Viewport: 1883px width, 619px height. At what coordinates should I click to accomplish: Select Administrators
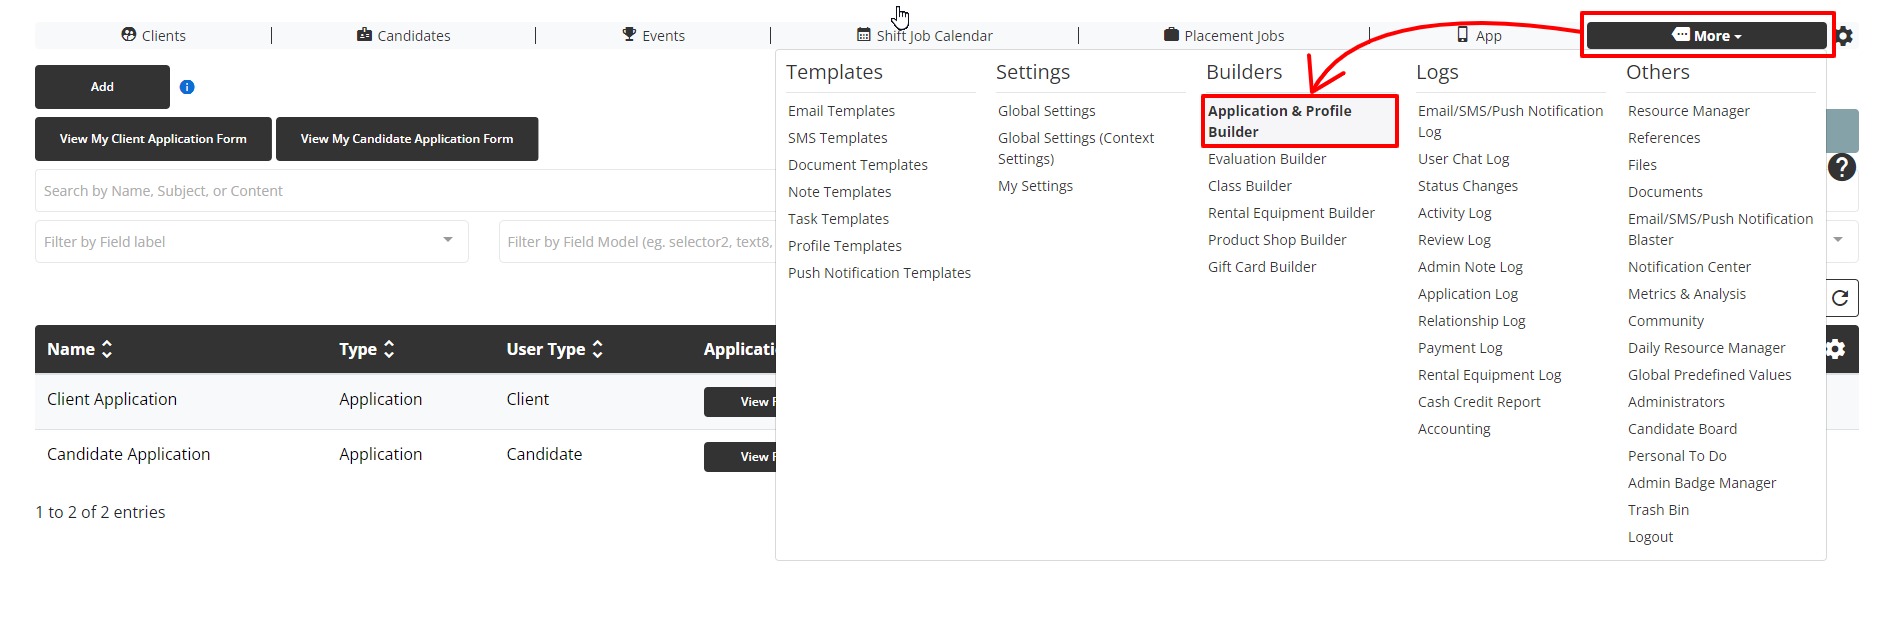coord(1676,402)
